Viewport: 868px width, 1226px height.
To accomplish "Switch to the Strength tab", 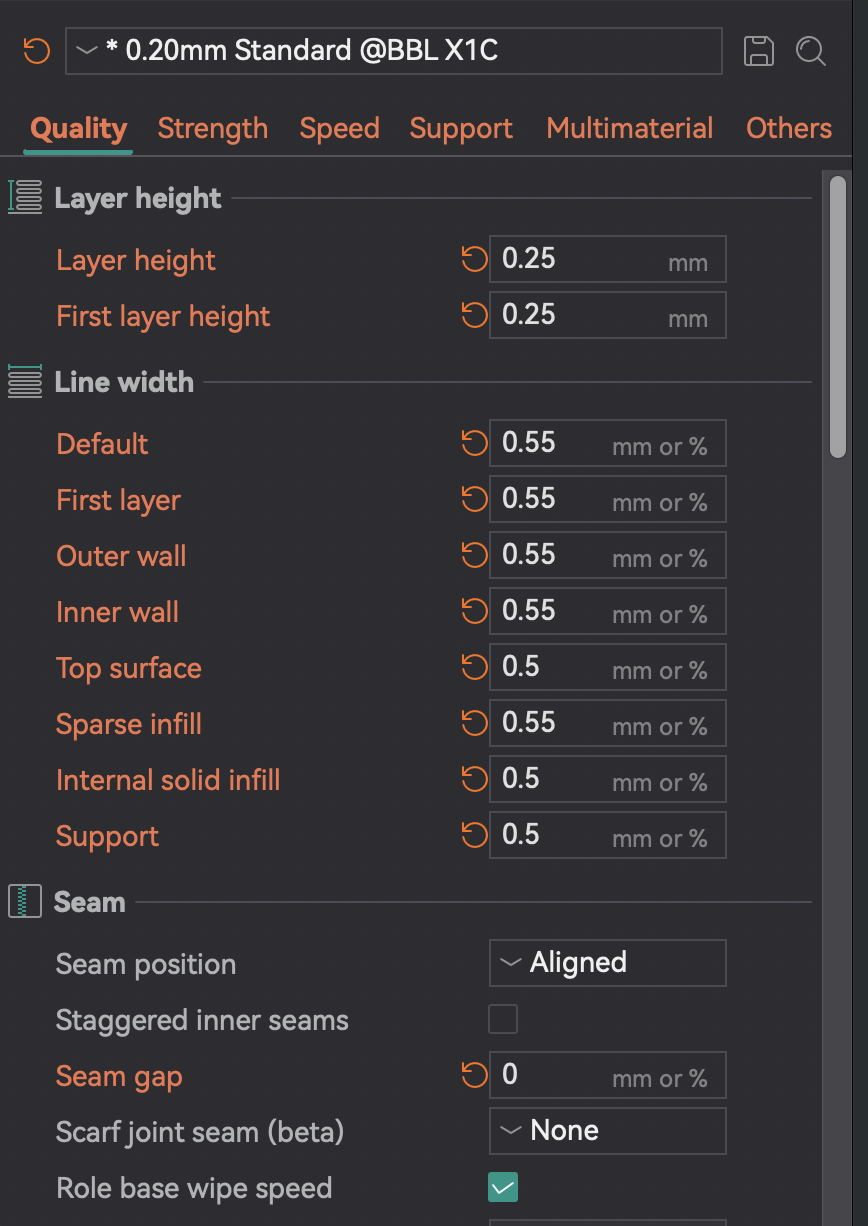I will [213, 129].
